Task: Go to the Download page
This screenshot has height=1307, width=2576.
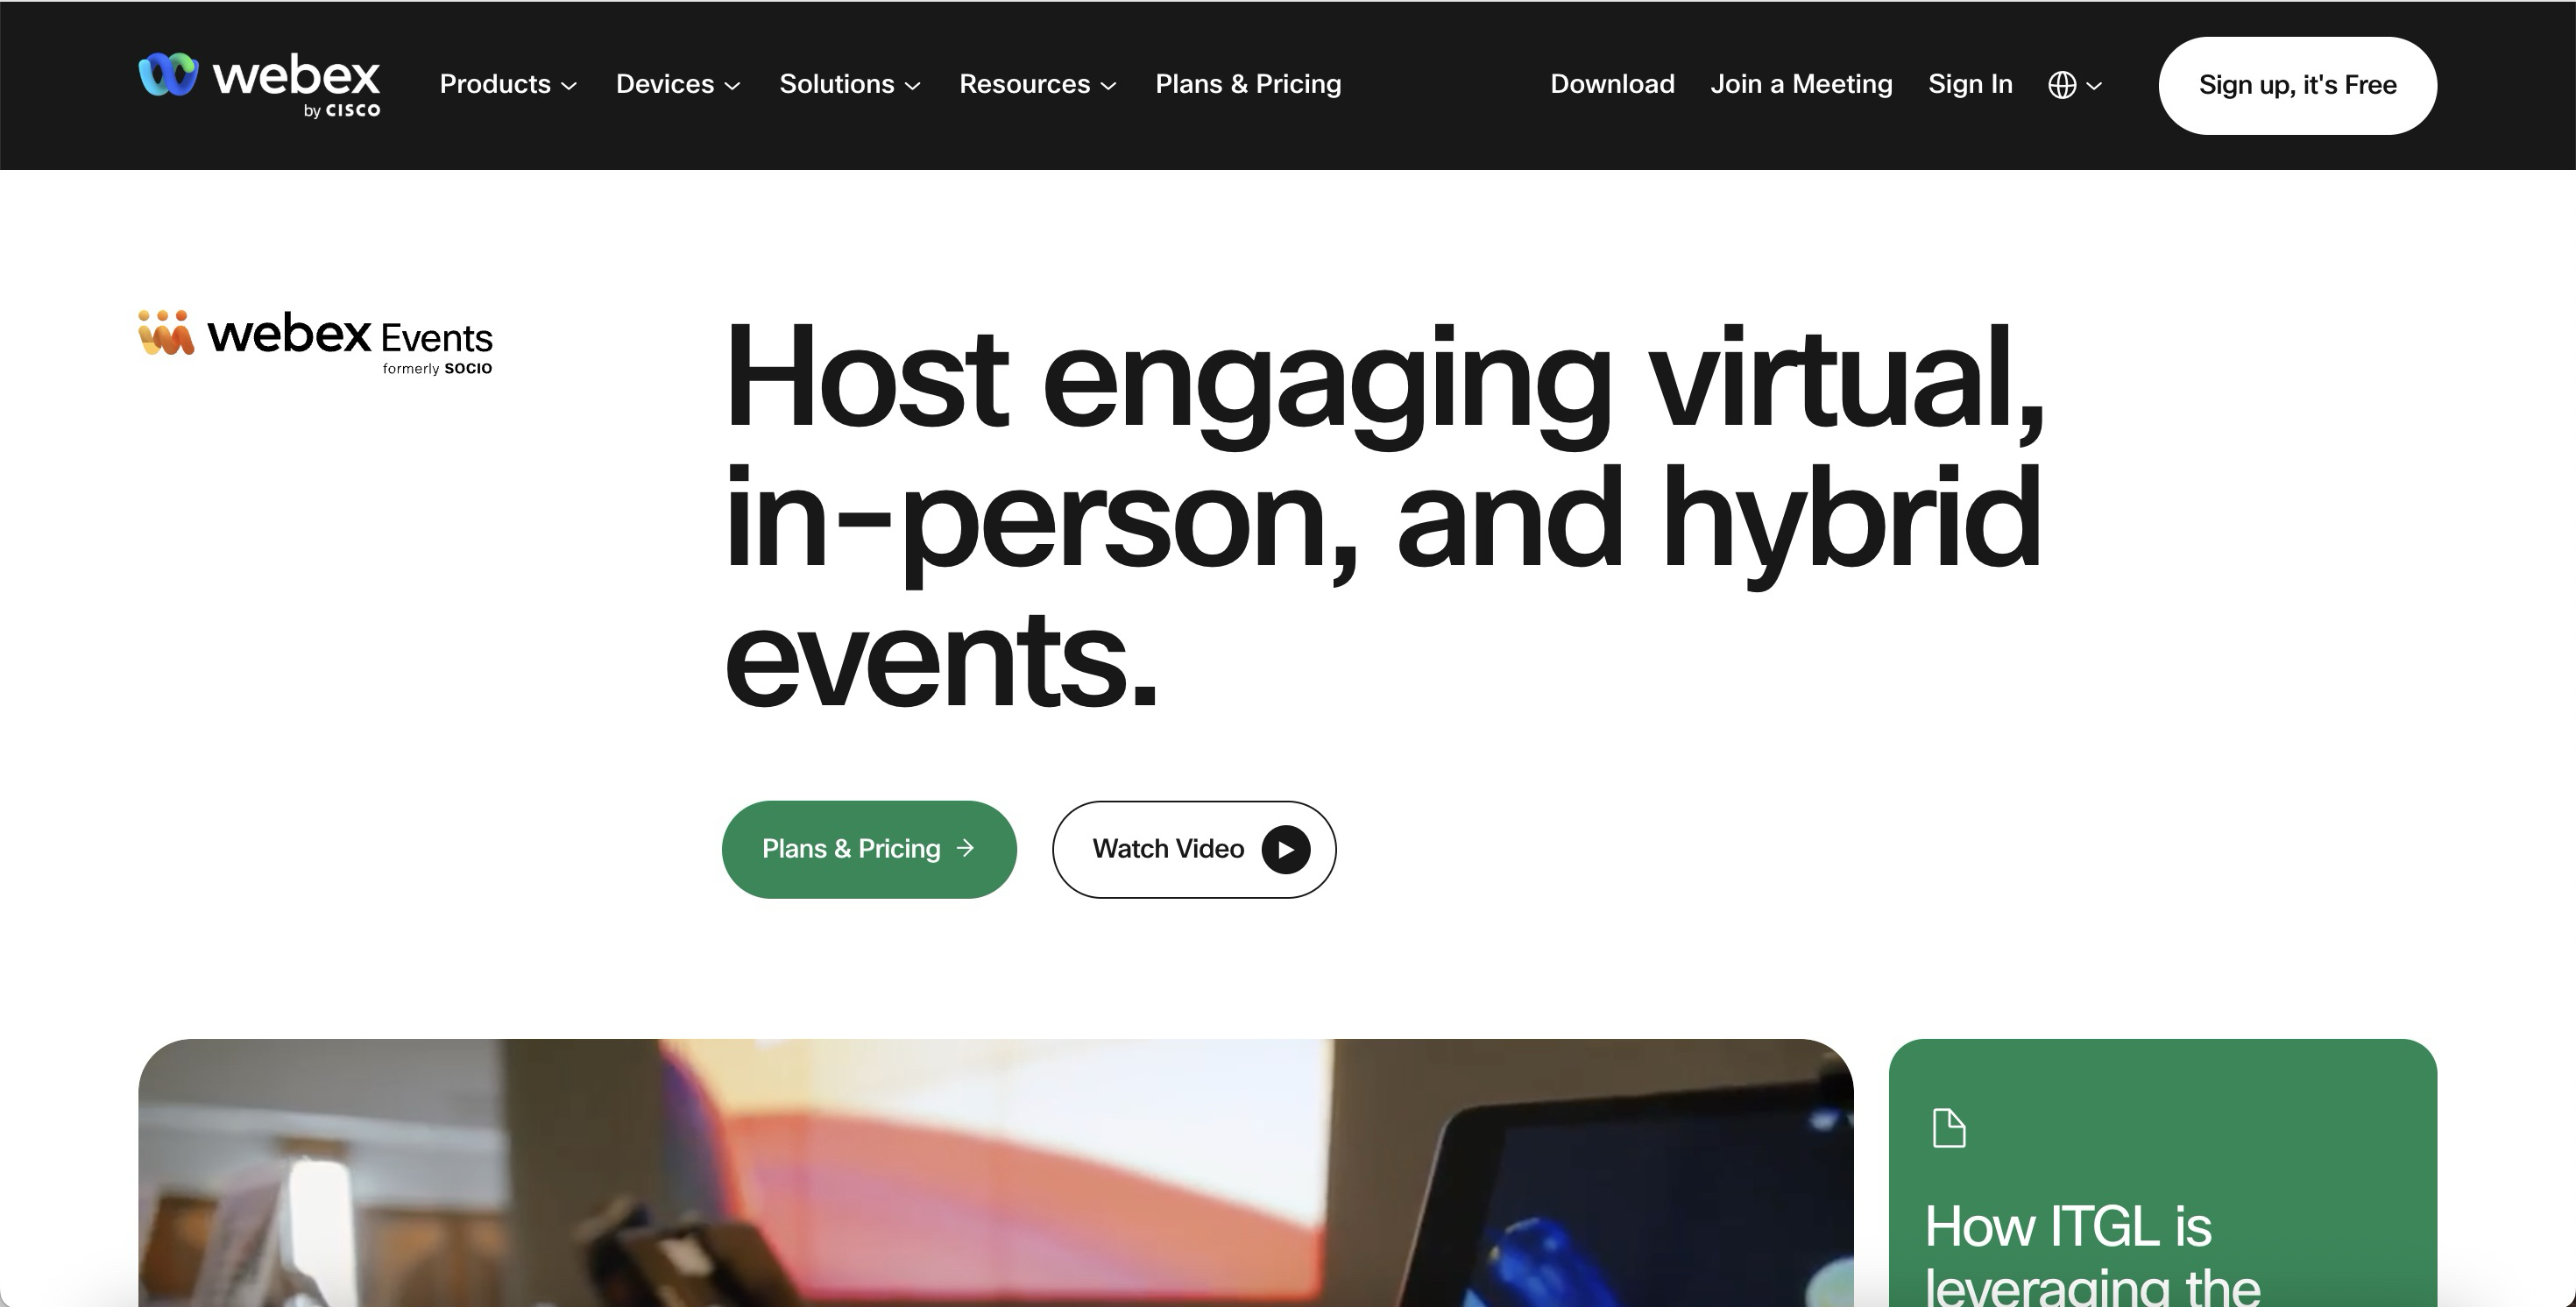Action: pos(1612,84)
